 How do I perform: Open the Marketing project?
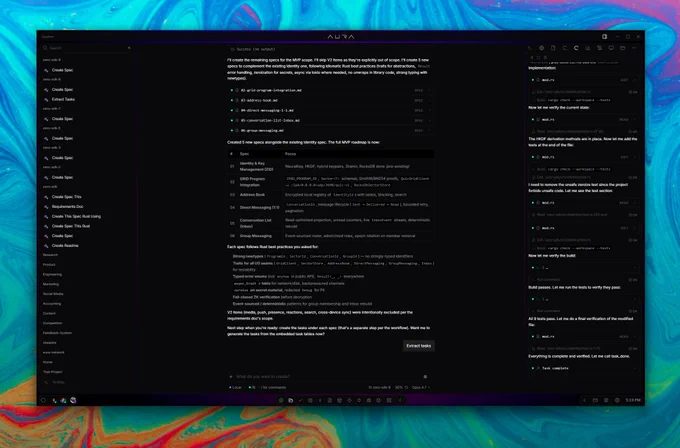(51, 284)
